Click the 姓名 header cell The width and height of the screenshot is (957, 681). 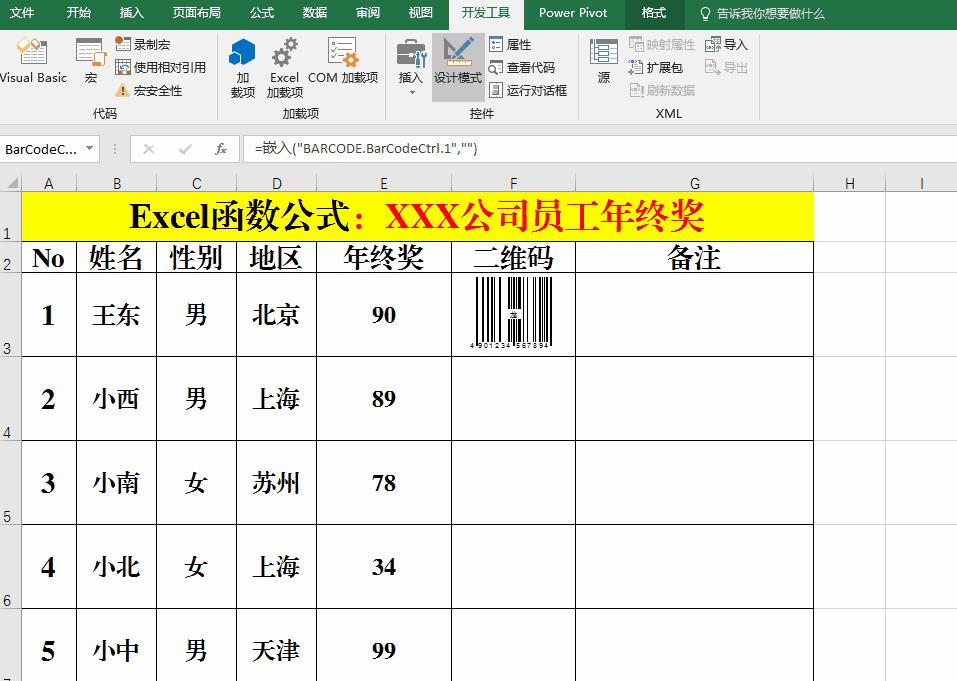point(117,258)
